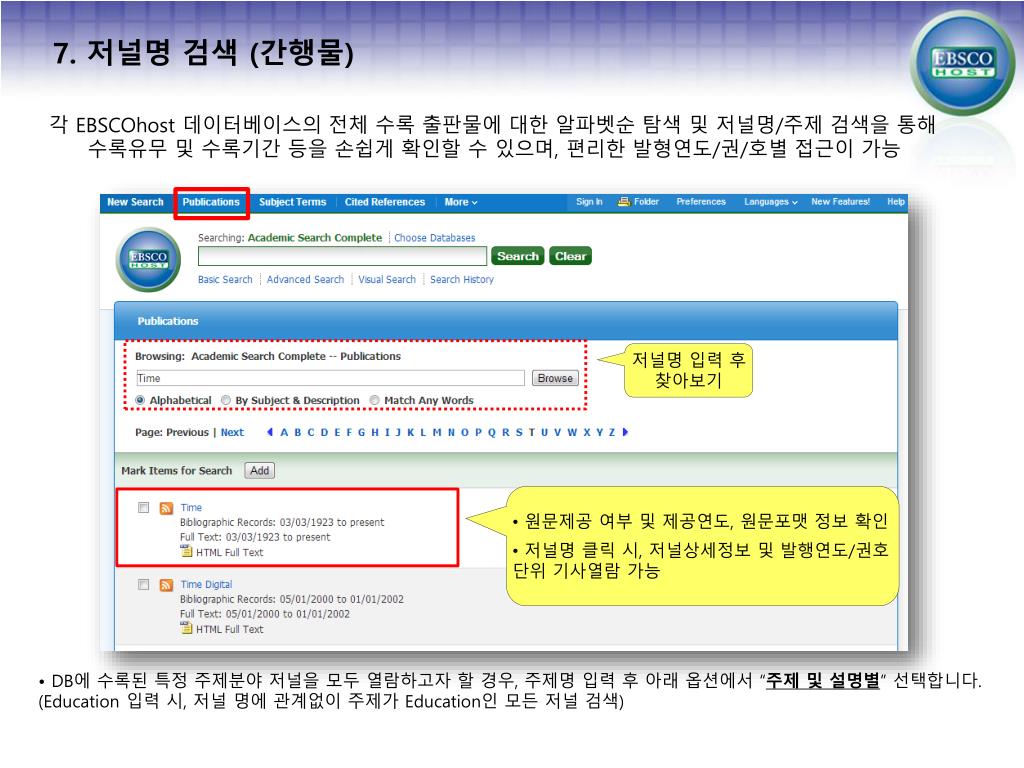Image resolution: width=1024 pixels, height=768 pixels.
Task: Open the Subject Terms tab
Action: click(x=293, y=202)
